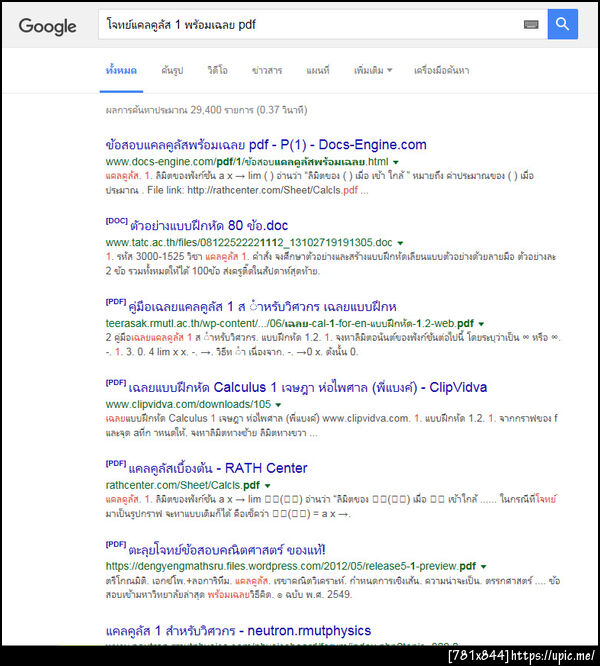Switch to the ข่าวสาร (News) tab

(267, 71)
